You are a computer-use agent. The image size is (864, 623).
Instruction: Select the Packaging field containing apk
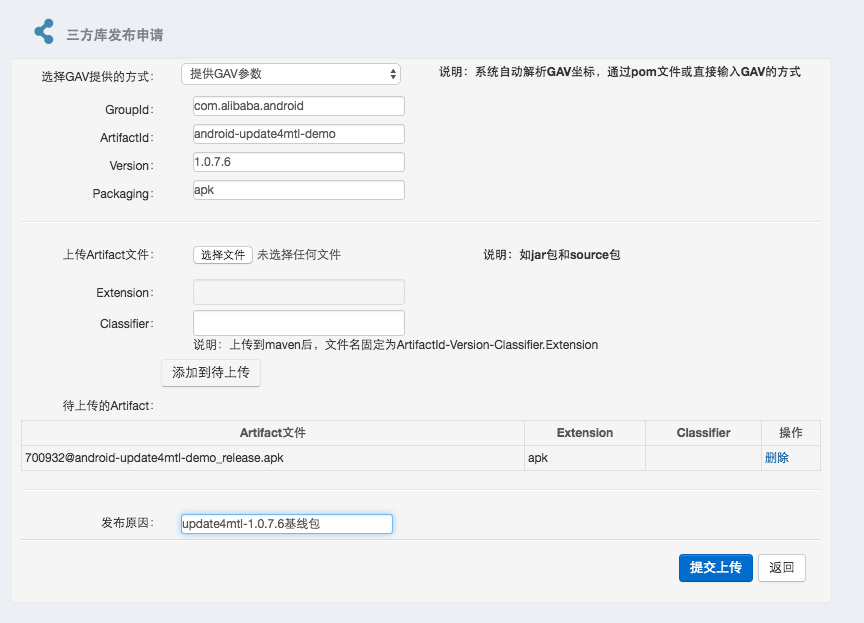298,190
